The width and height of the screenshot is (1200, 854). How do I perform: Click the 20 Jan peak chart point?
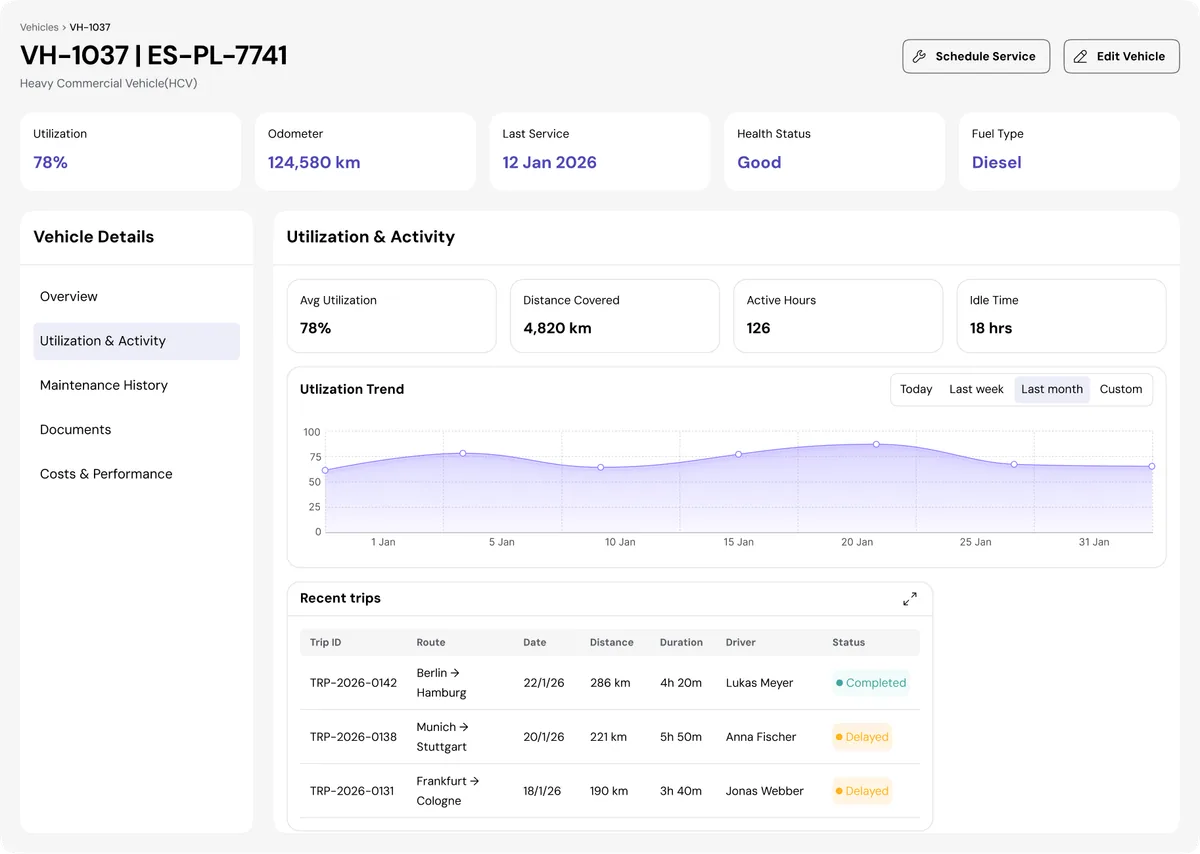(x=876, y=444)
